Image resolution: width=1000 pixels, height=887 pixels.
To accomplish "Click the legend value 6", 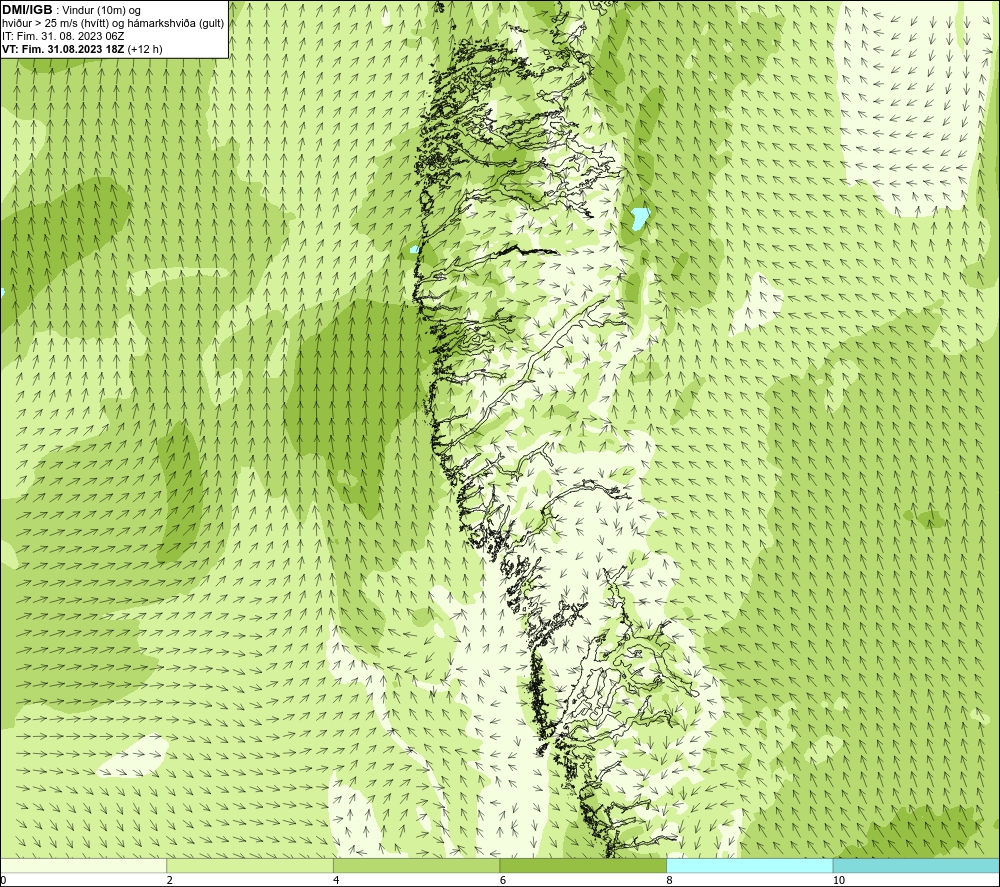I will [x=503, y=881].
